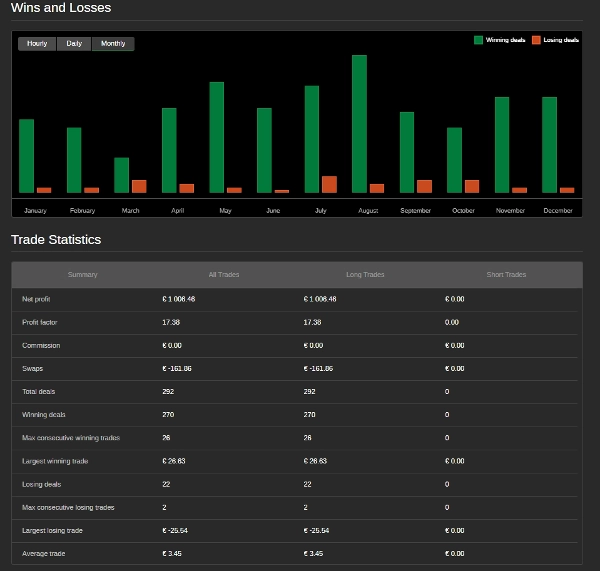Screen dimensions: 600x571
Task: Select the Profit factor row label
Action: [x=40, y=322]
